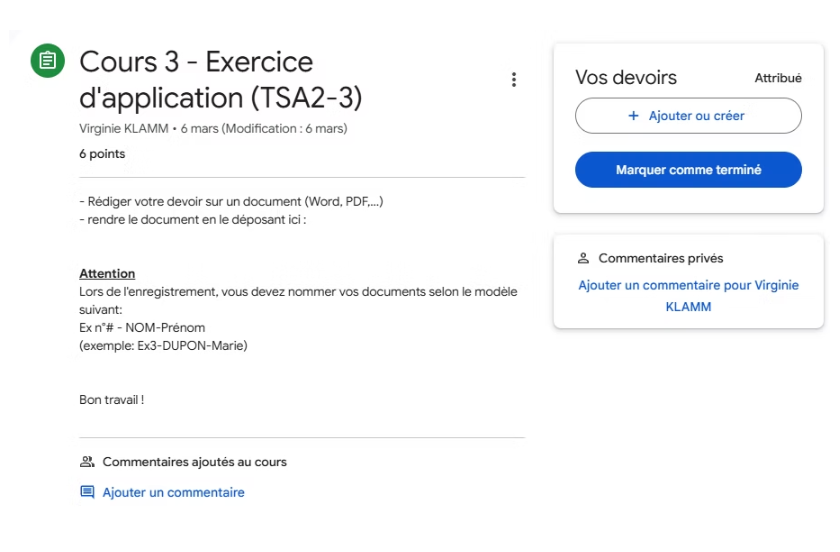Add a private comment for Virginie KLAMM
The image size is (840, 552).
tap(688, 296)
